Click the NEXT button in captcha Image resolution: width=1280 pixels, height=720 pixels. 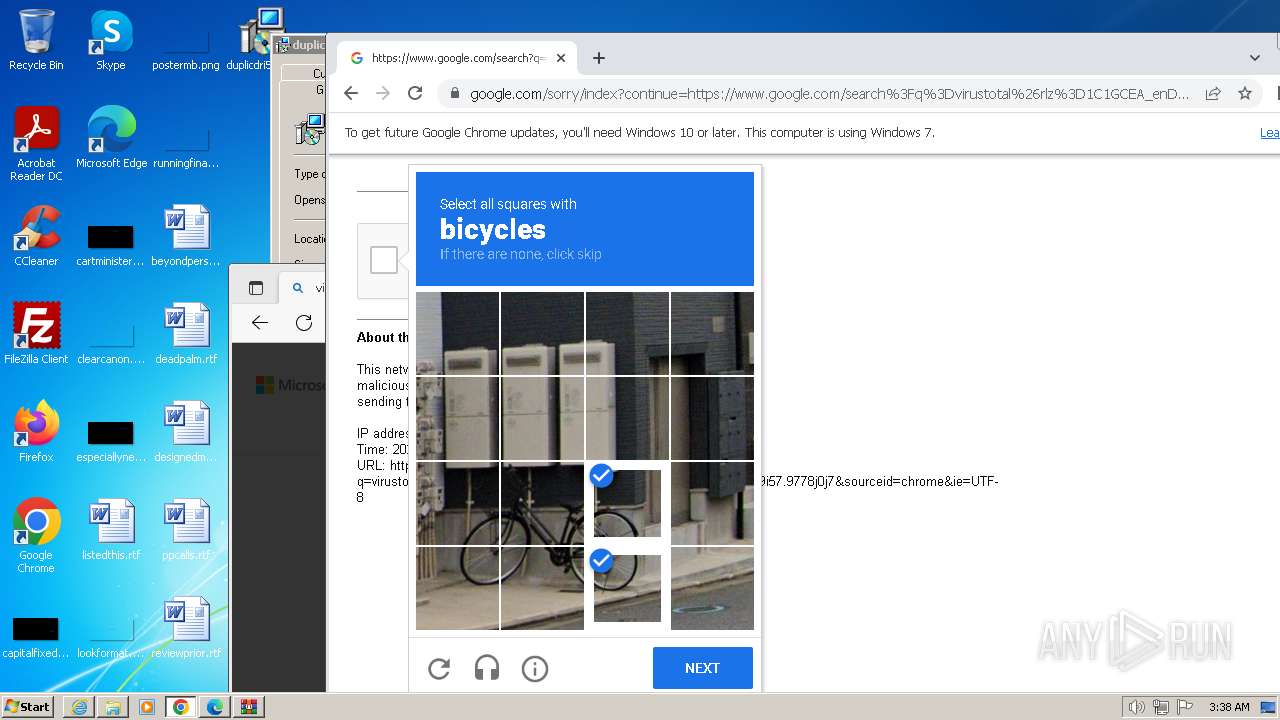pyautogui.click(x=702, y=668)
